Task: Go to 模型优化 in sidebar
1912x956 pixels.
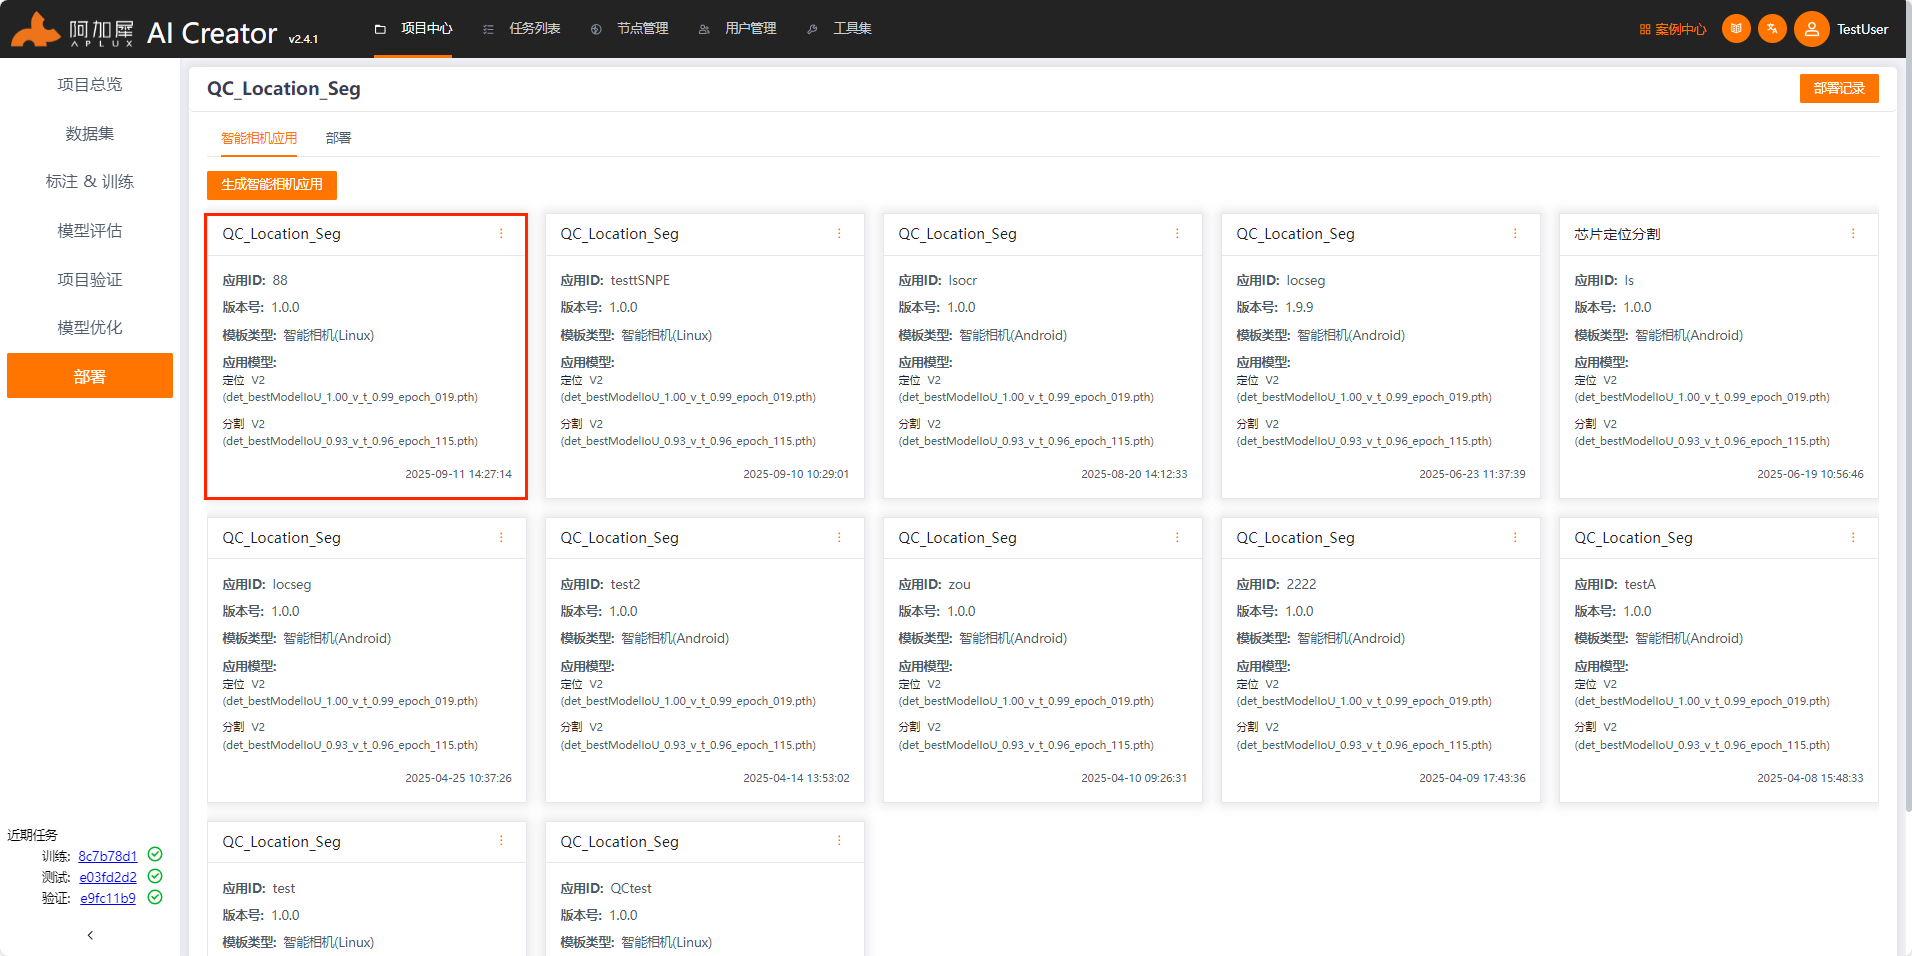Action: [90, 328]
